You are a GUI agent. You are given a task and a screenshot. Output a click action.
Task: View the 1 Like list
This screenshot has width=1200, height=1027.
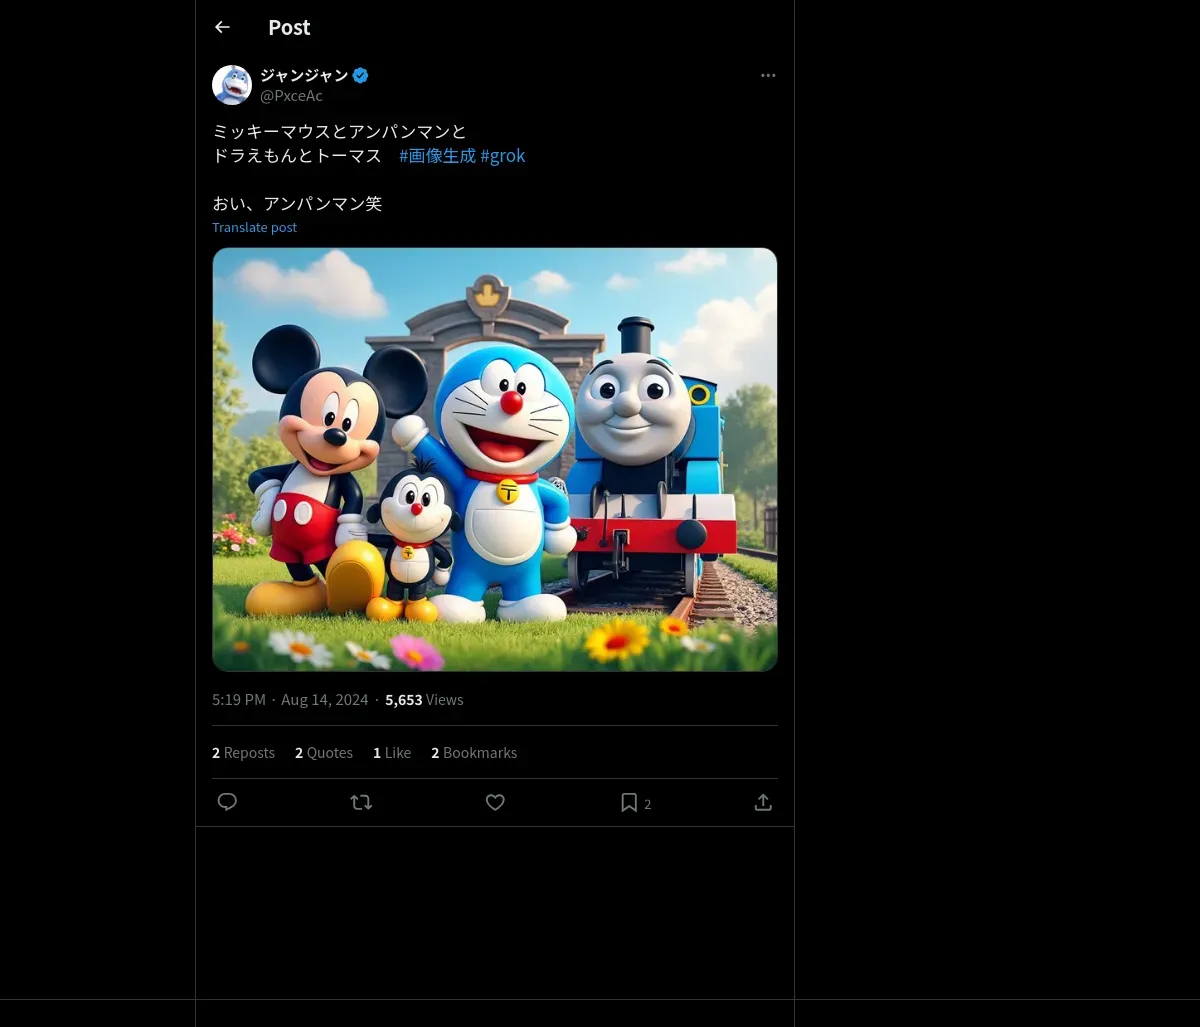[392, 753]
